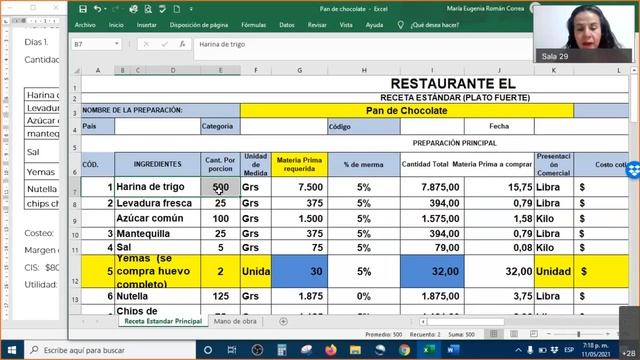Open the Windows Start menu
Screen dimensions: 640x360
(12, 350)
